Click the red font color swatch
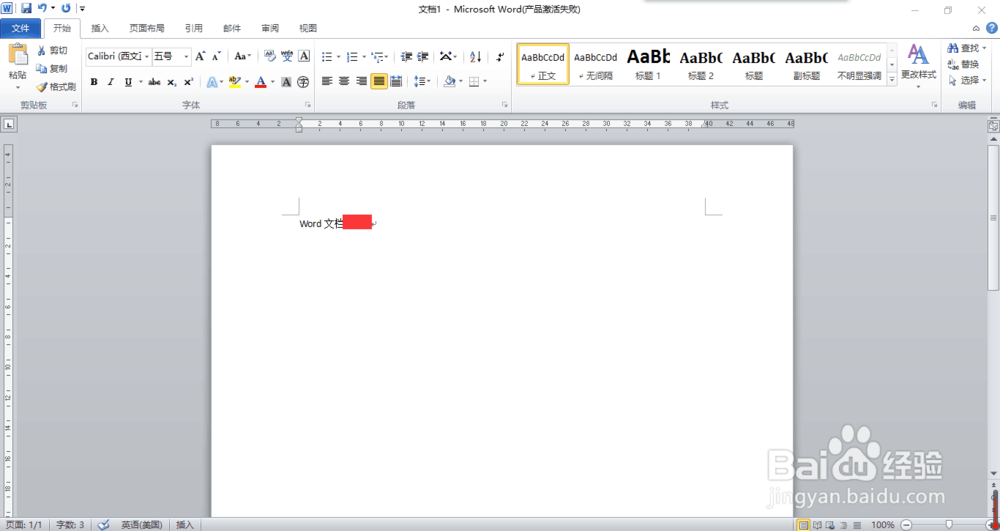Image resolution: width=1000 pixels, height=531 pixels. tap(260, 82)
